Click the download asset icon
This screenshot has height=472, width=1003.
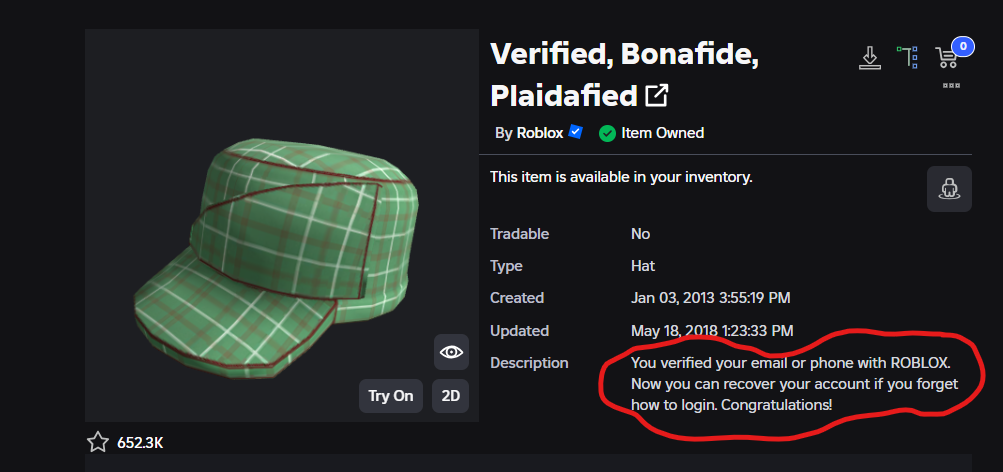pos(870,58)
